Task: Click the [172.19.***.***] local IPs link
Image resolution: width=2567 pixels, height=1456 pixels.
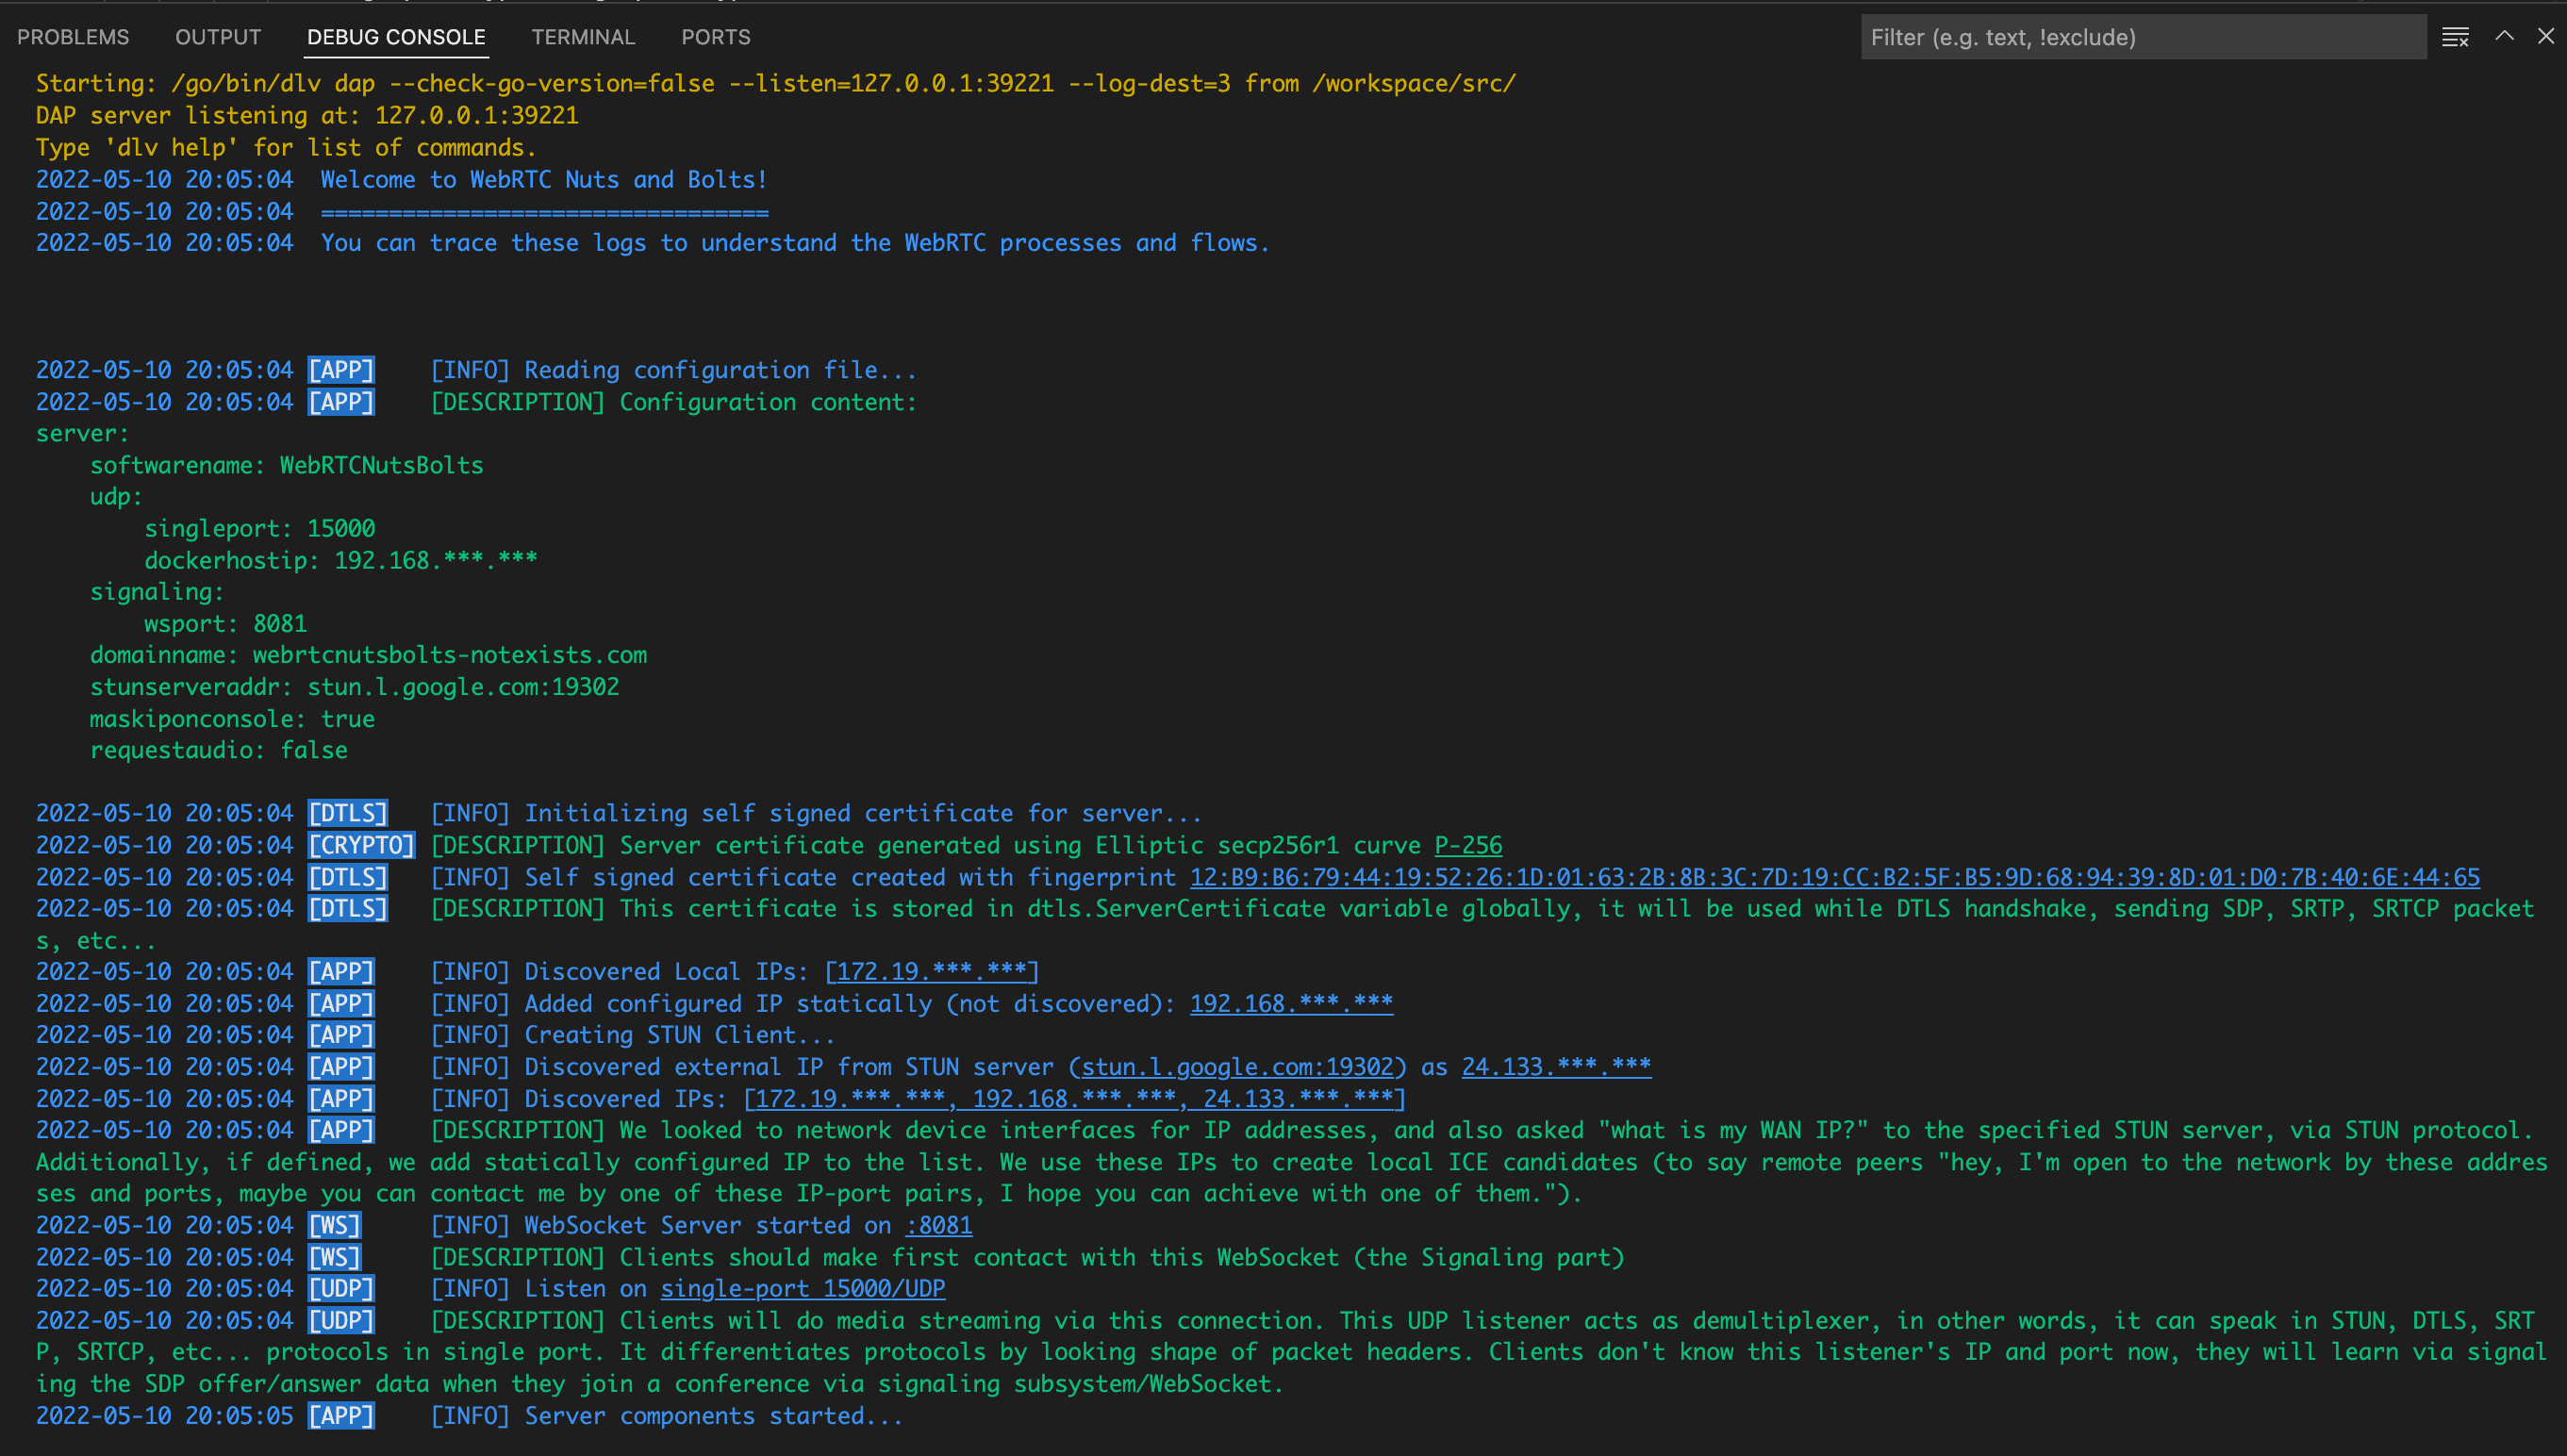Action: [x=931, y=971]
